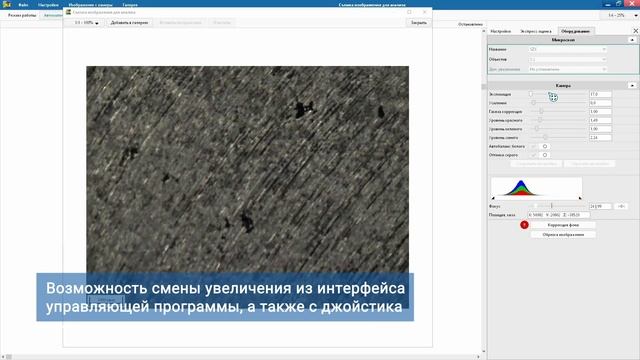Screen dimensions: 640x360
Task: Collapse the Камера section
Action: point(632,85)
